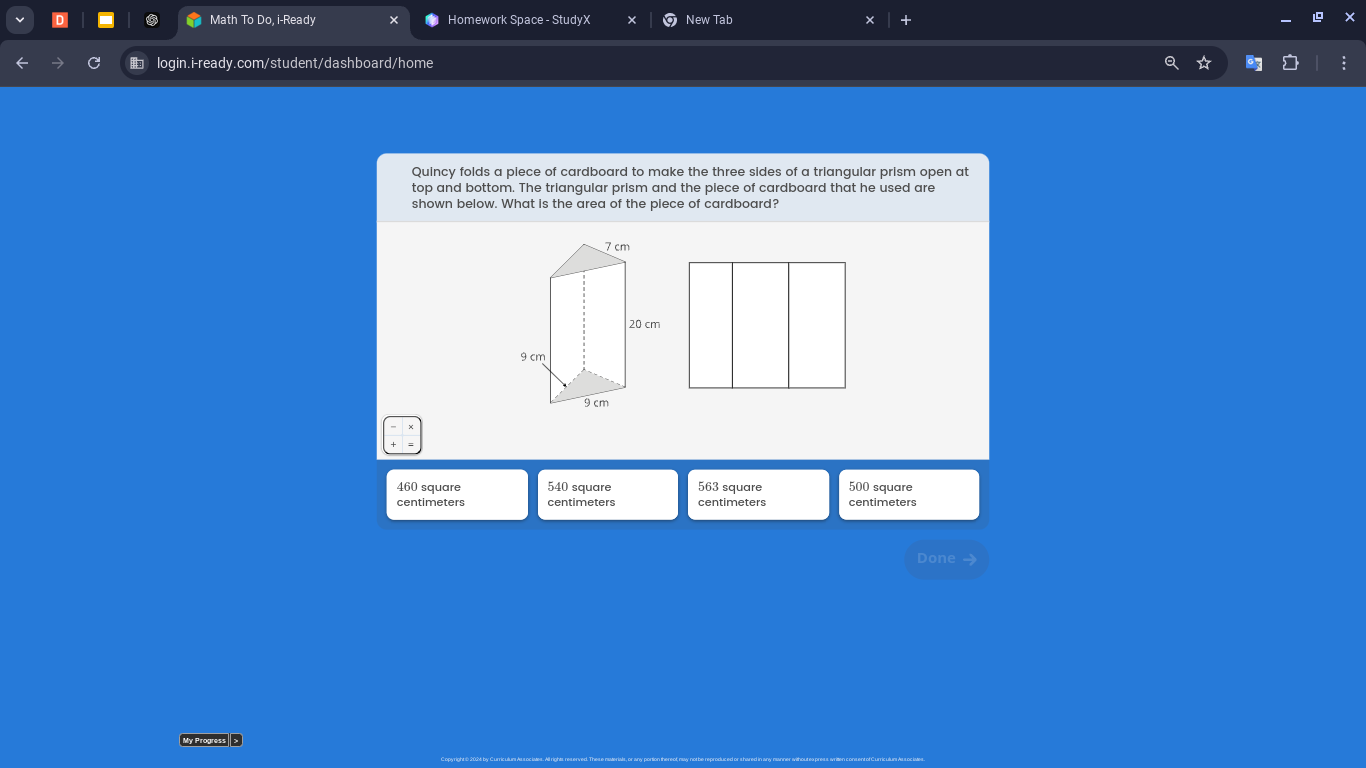Click the cardboard net rectangle diagram
The width and height of the screenshot is (1366, 768).
[x=767, y=325]
